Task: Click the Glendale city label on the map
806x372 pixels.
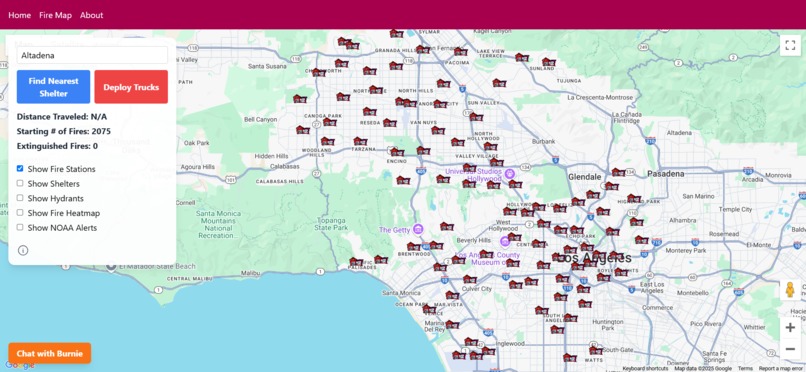Action: pyautogui.click(x=584, y=177)
